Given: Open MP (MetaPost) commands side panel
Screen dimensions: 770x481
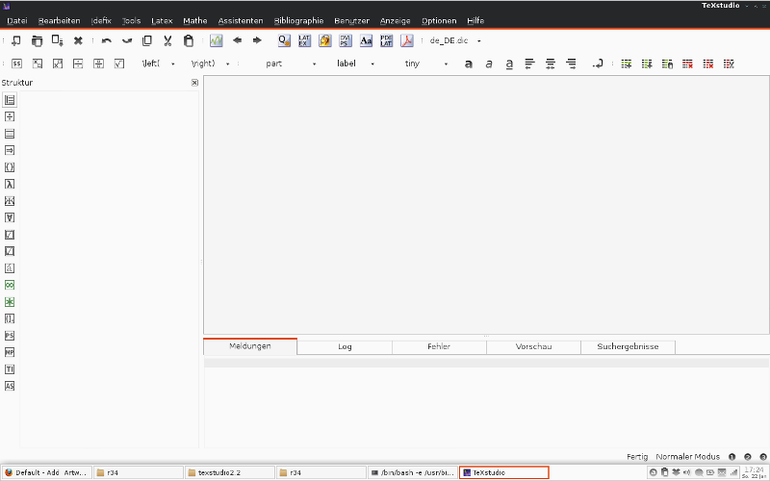Looking at the screenshot, I should click(x=9, y=352).
